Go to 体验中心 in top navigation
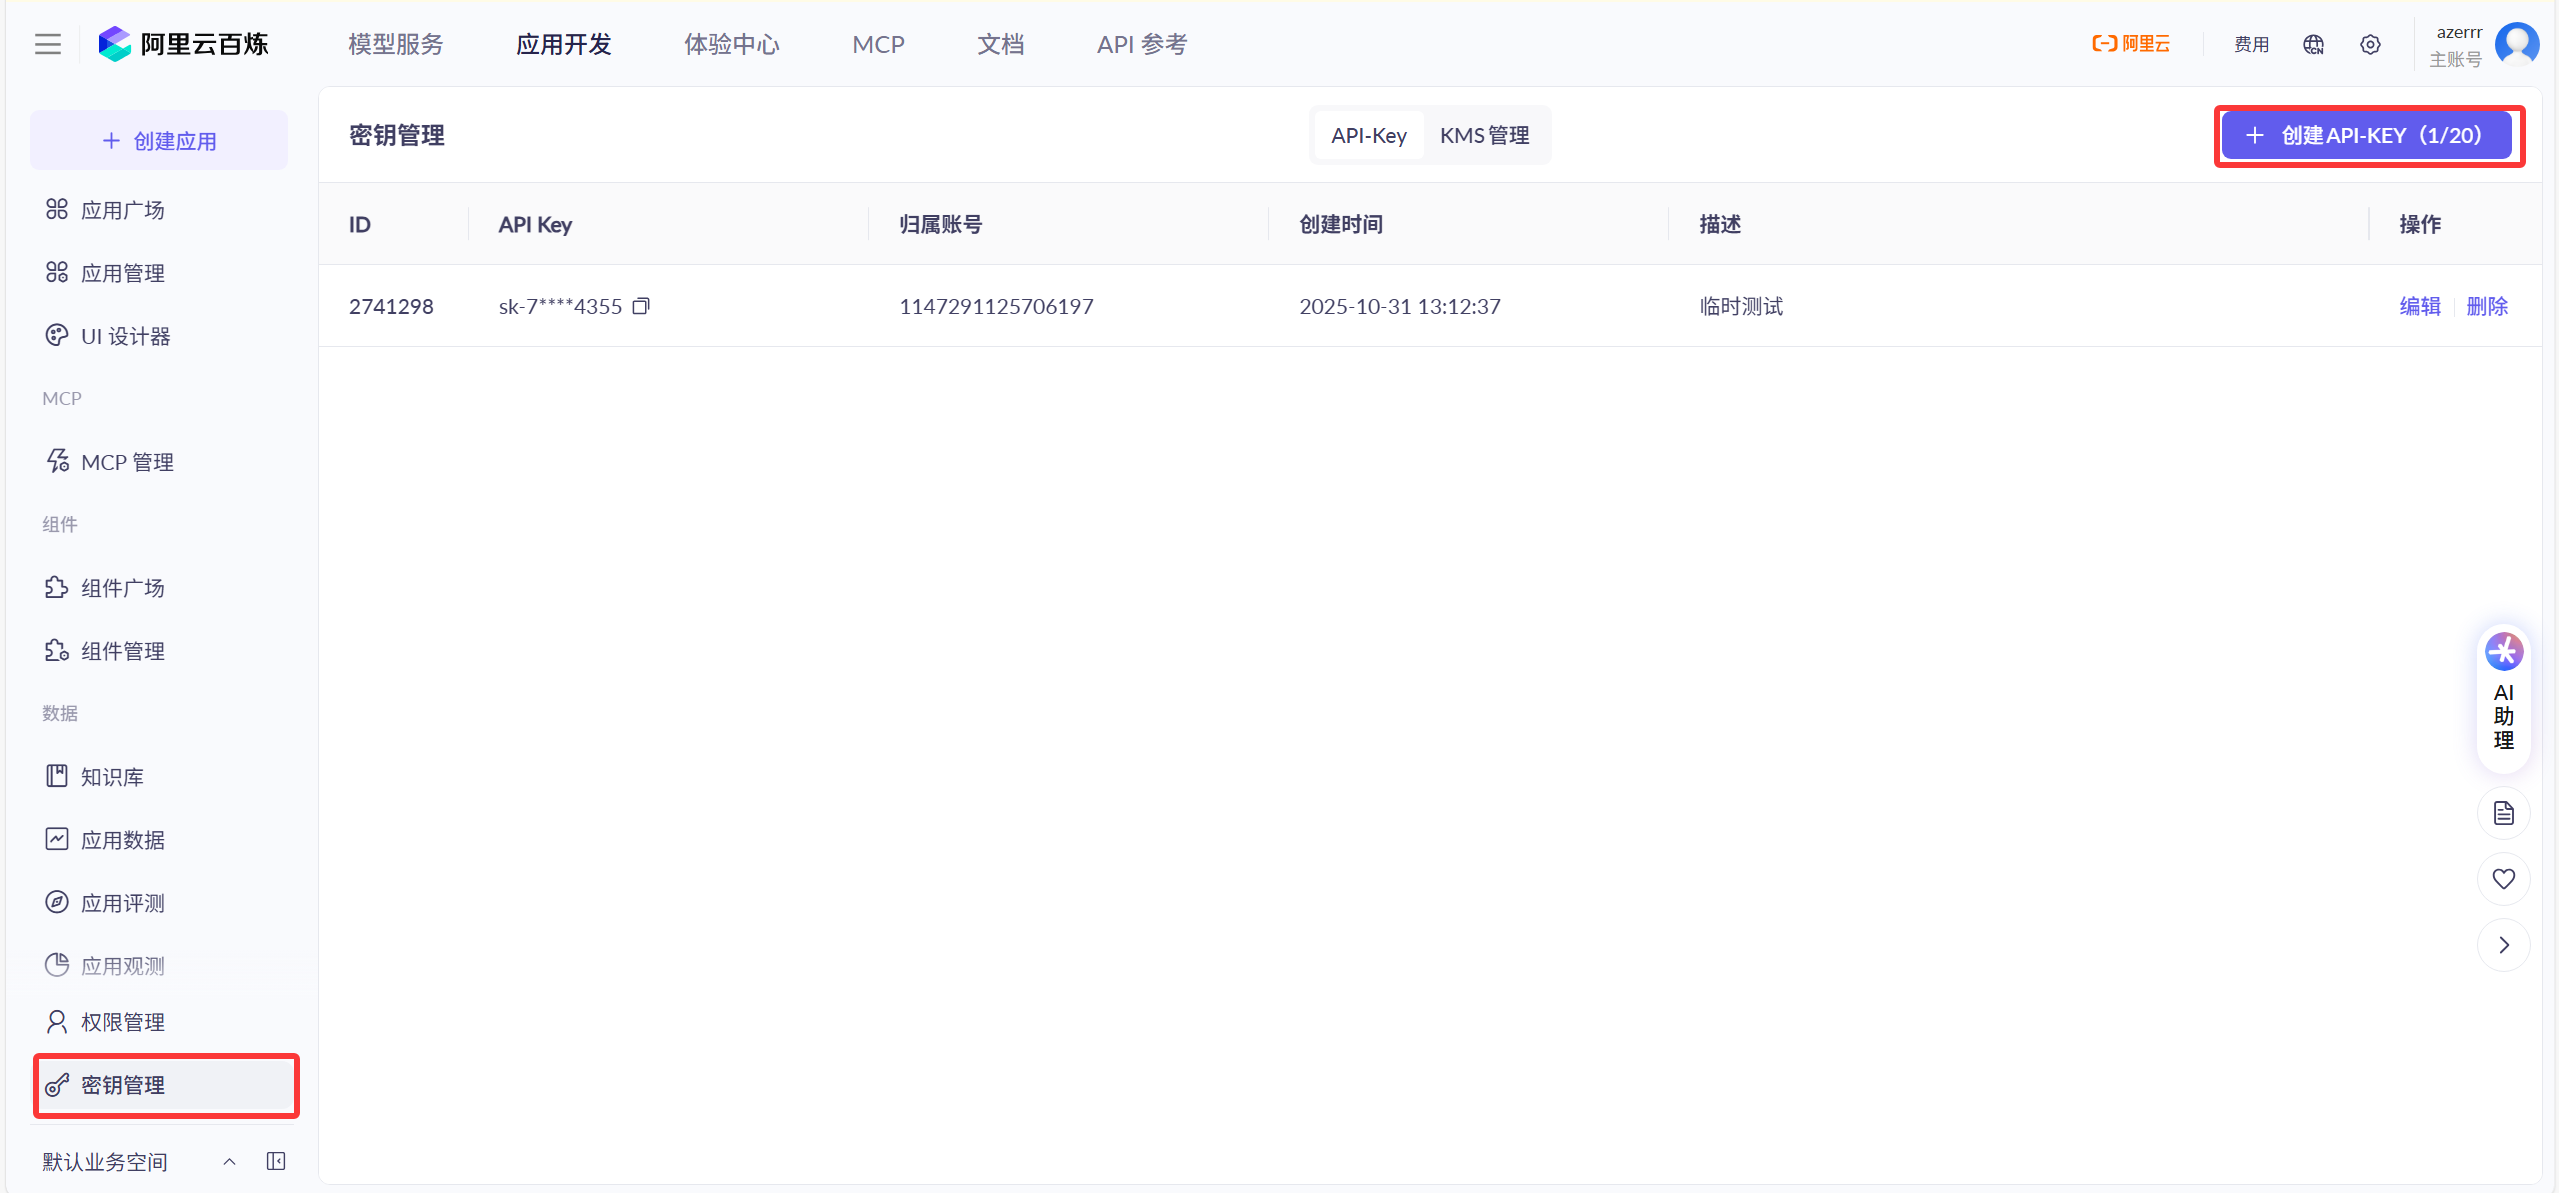 [x=731, y=44]
